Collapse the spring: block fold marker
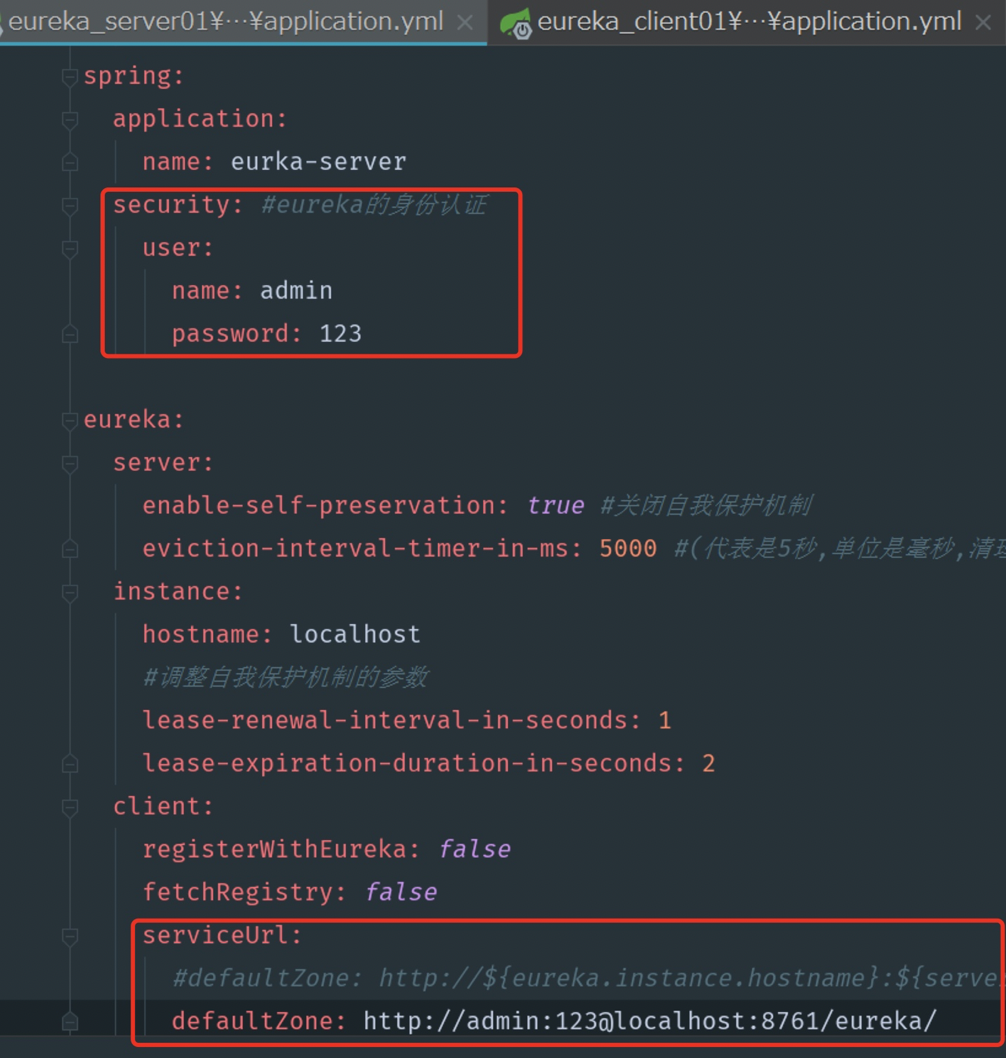 coord(69,77)
